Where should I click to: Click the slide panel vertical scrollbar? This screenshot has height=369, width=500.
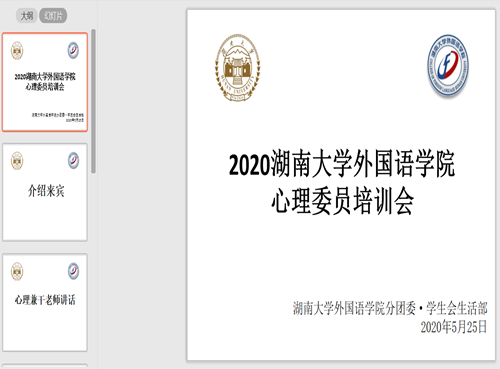click(94, 101)
